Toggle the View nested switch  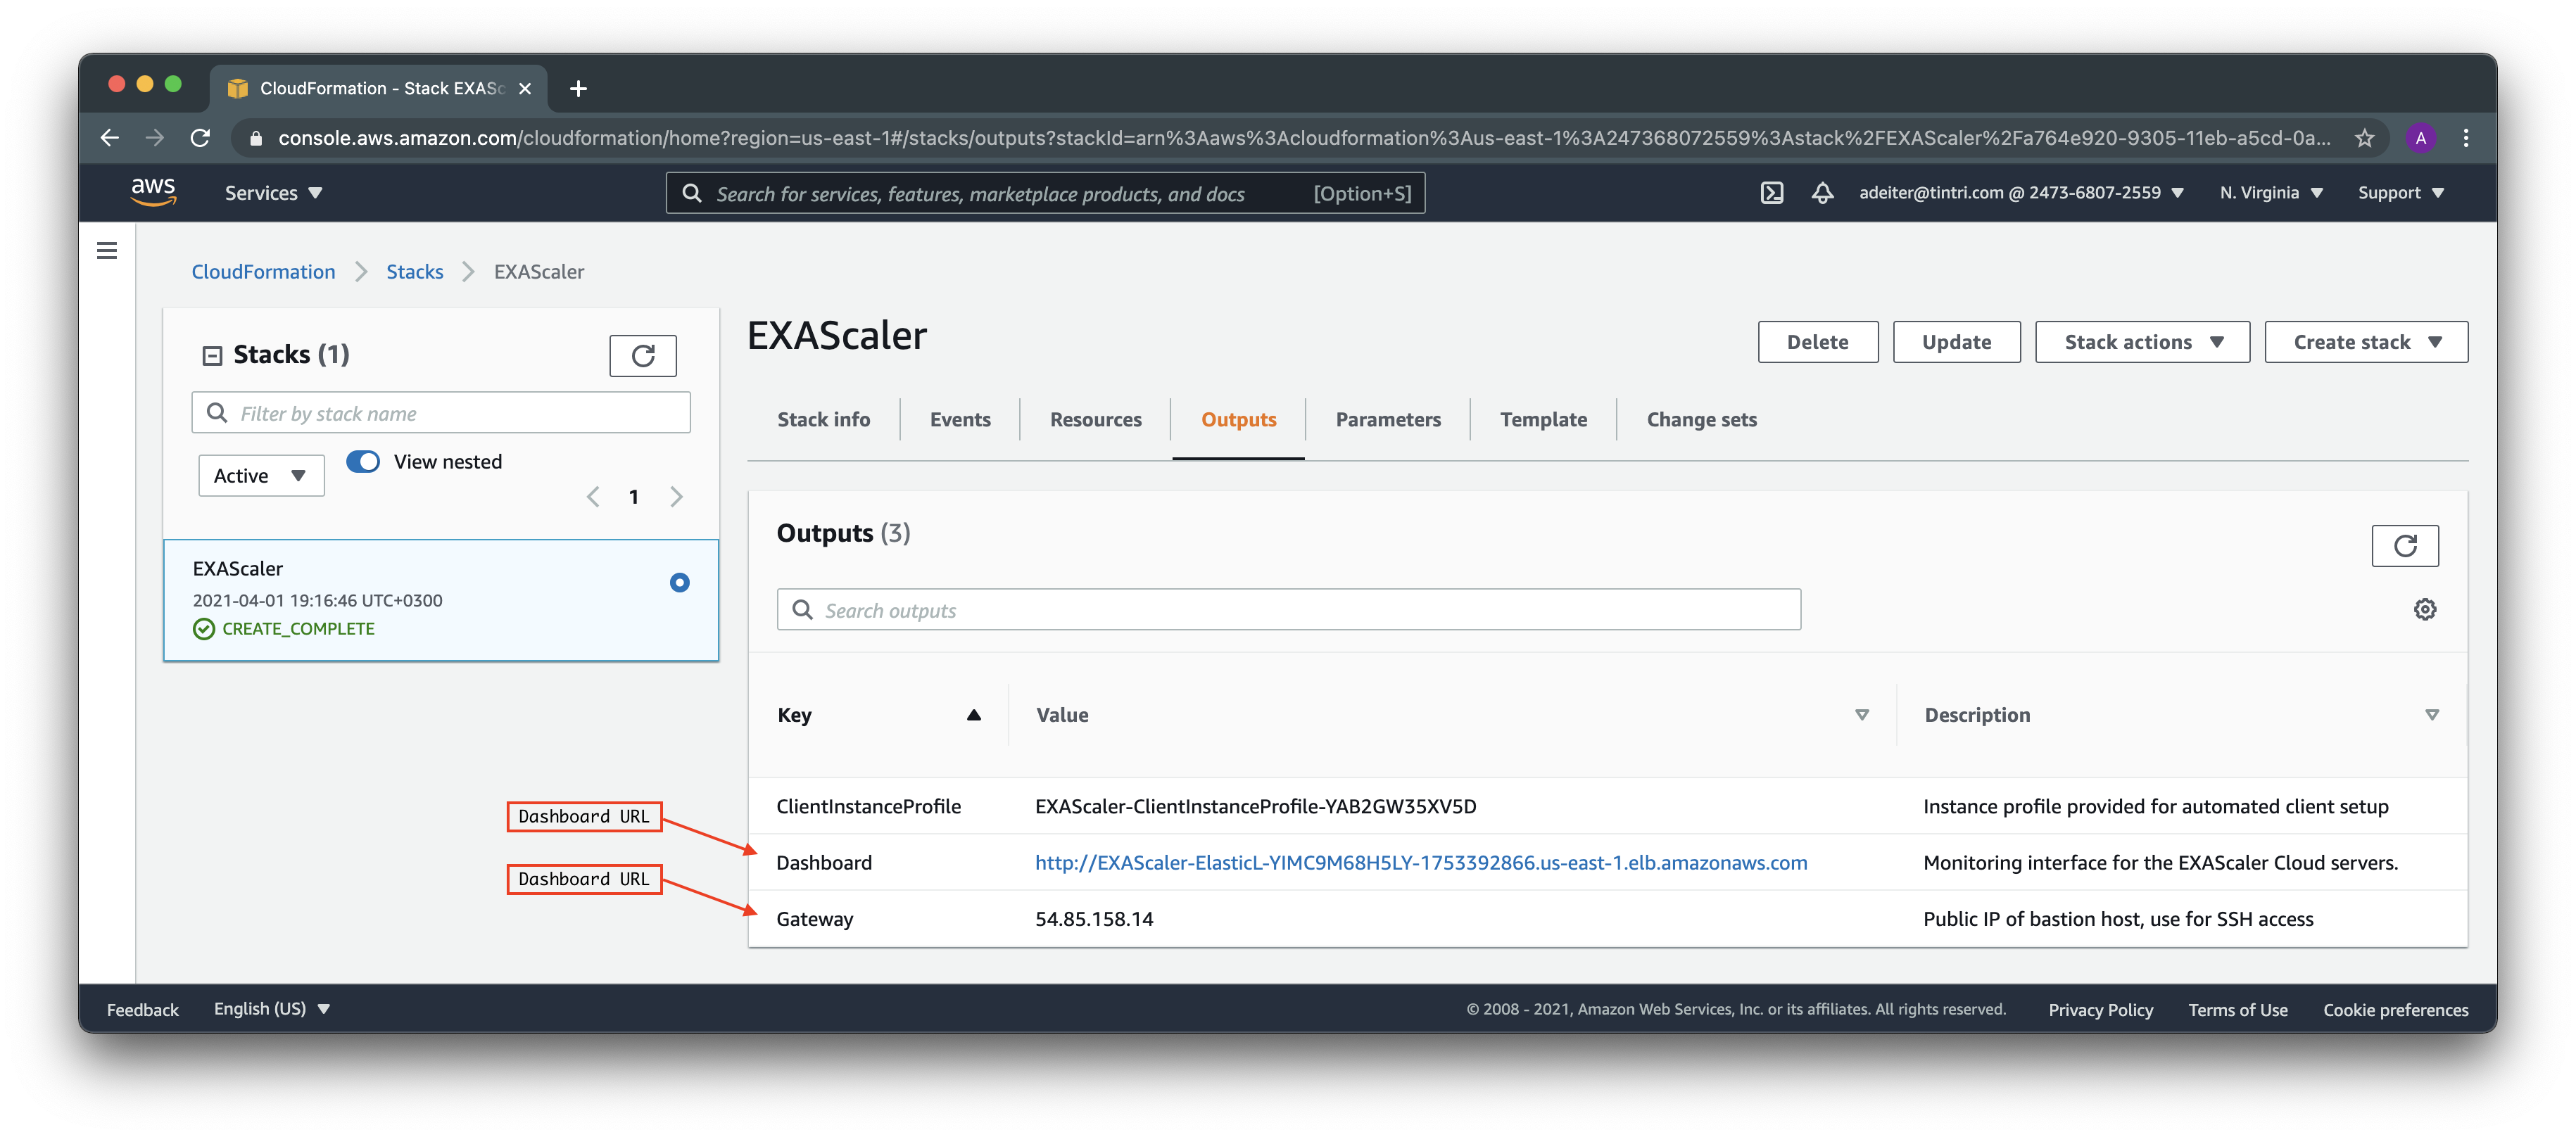tap(363, 462)
